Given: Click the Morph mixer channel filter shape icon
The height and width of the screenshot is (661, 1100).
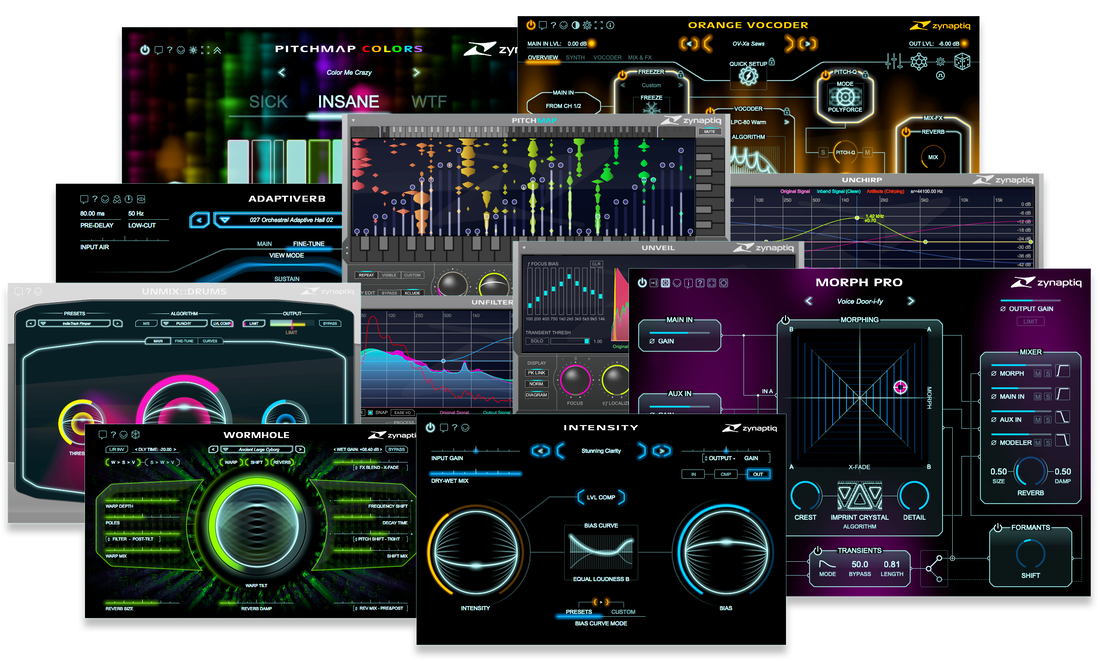Looking at the screenshot, I should point(1063,371).
